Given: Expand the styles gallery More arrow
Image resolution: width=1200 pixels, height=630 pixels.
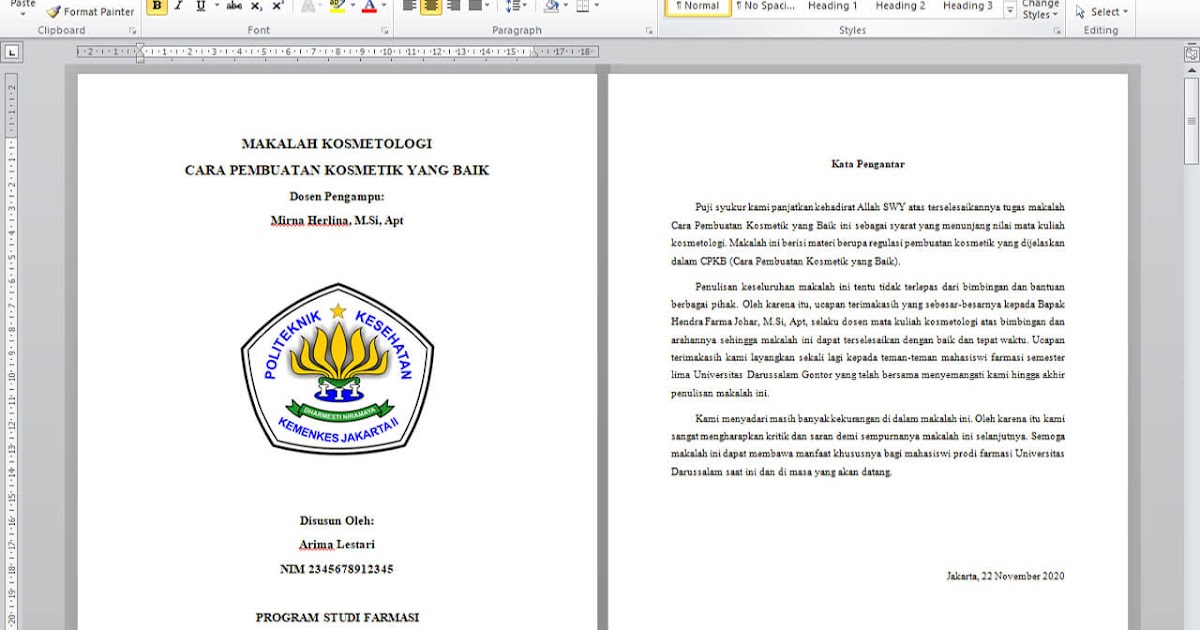Looking at the screenshot, I should coord(1009,10).
